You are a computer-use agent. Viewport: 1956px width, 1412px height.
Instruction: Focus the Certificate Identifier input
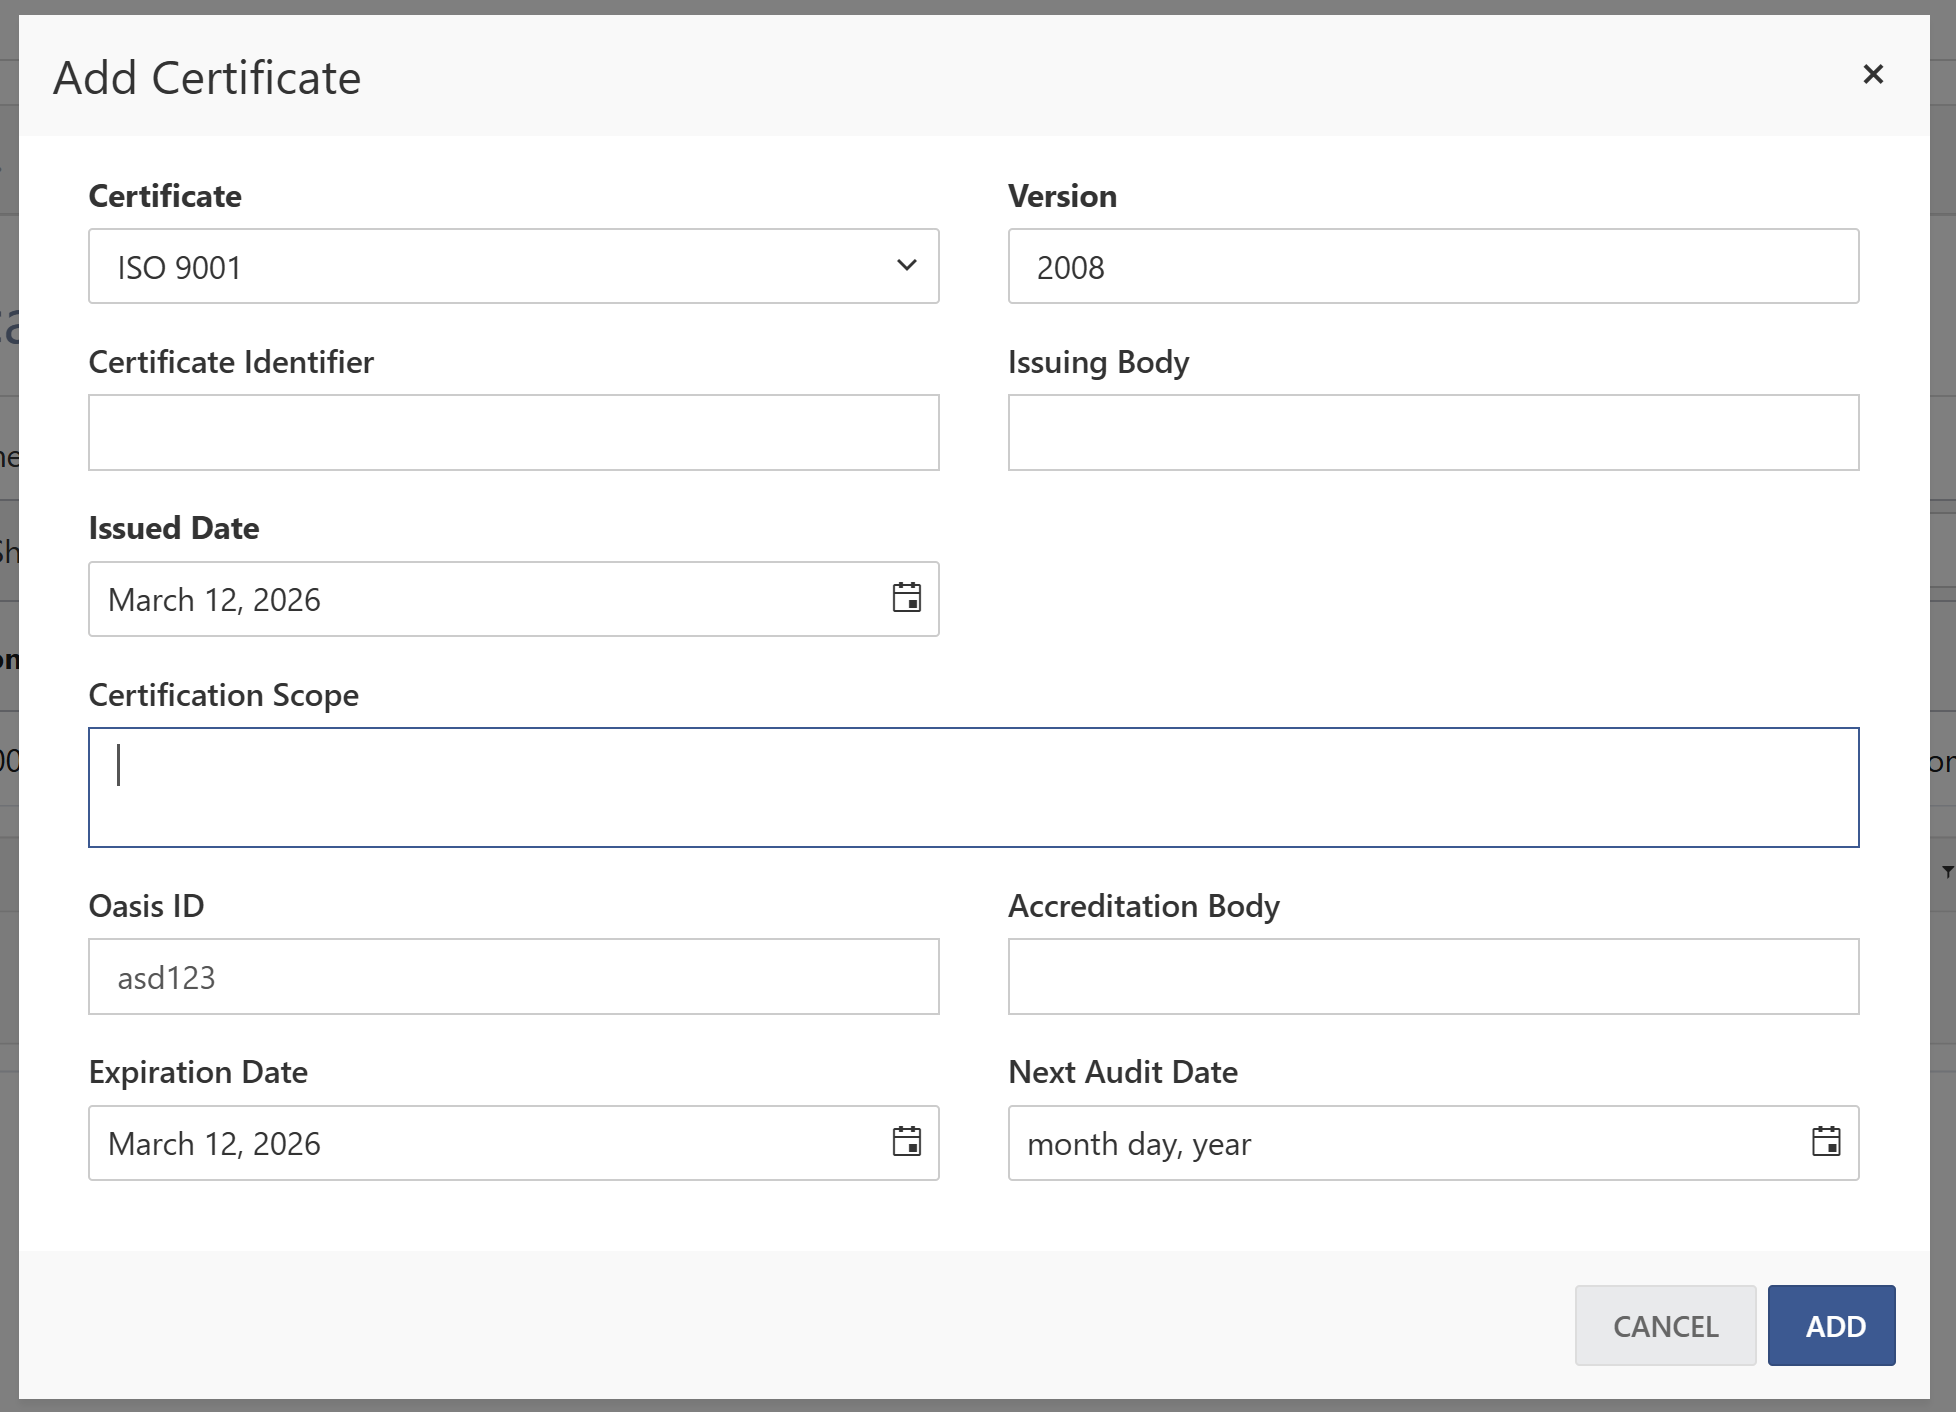pyautogui.click(x=514, y=432)
